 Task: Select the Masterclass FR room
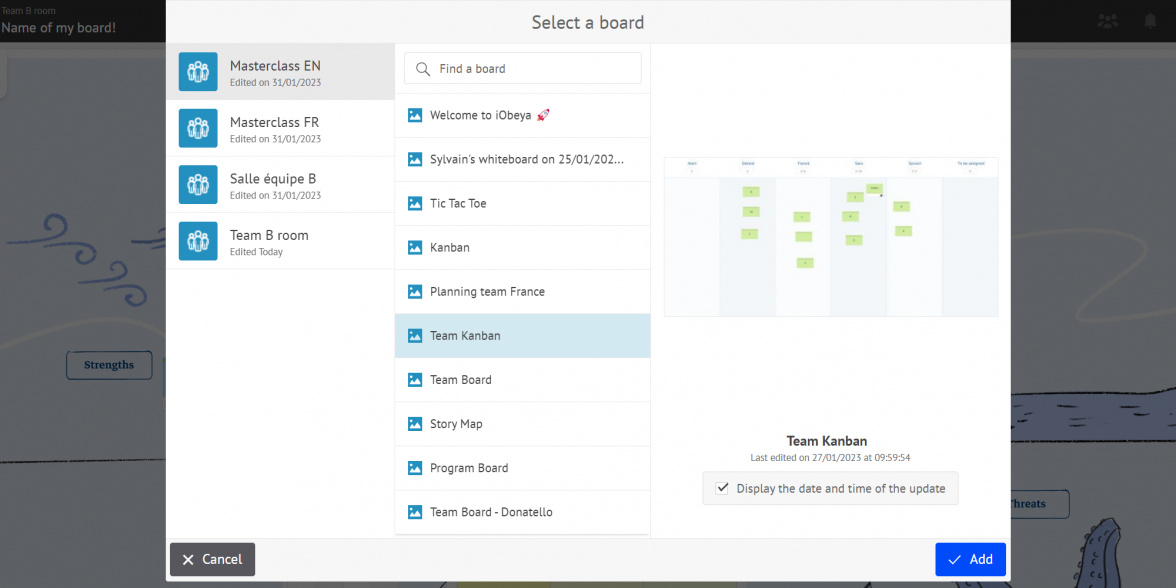pos(280,128)
